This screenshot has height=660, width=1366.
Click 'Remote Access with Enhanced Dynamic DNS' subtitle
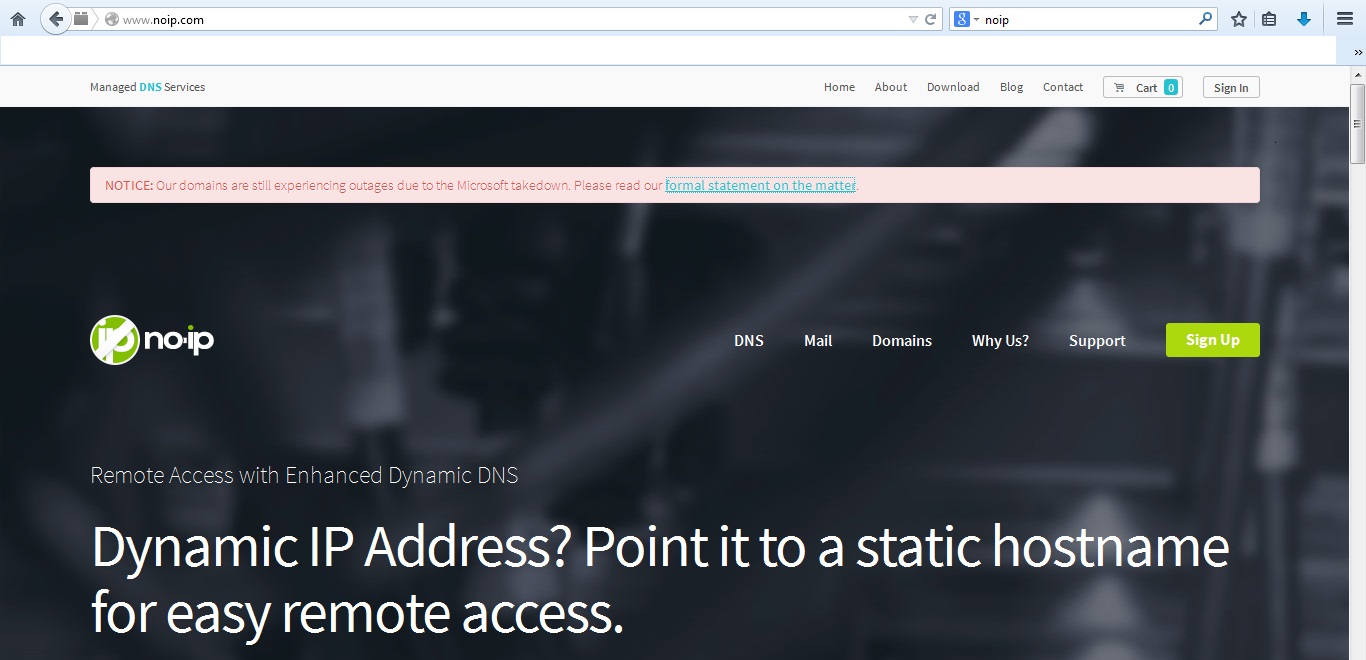point(304,475)
